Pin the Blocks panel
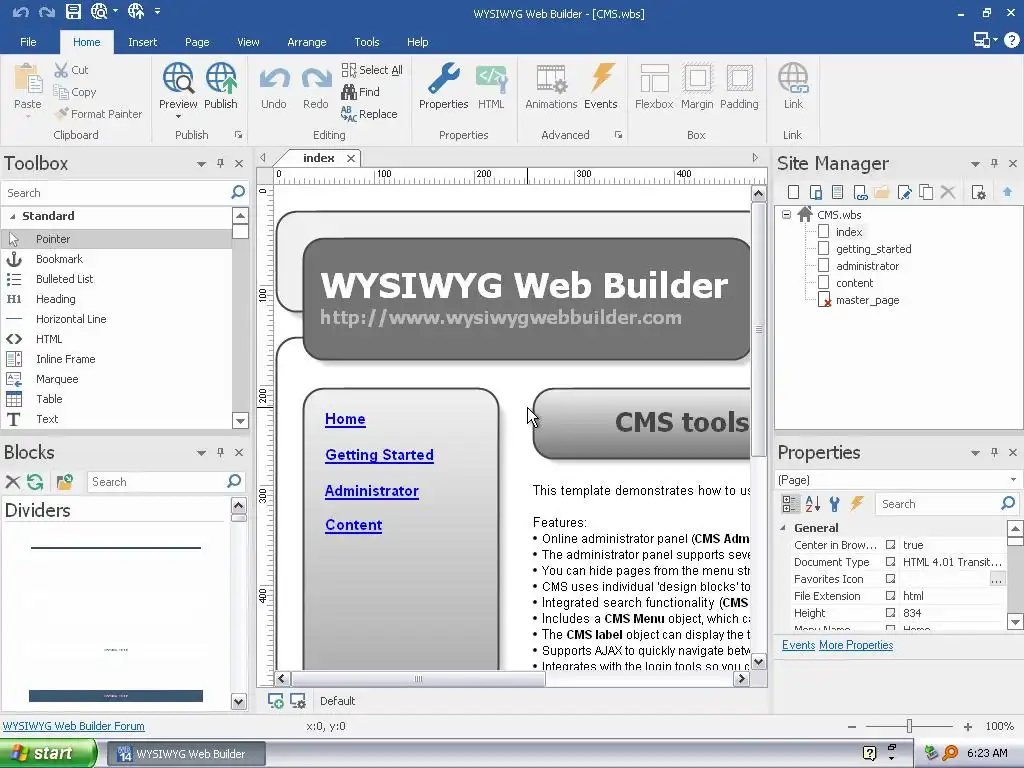 220,452
